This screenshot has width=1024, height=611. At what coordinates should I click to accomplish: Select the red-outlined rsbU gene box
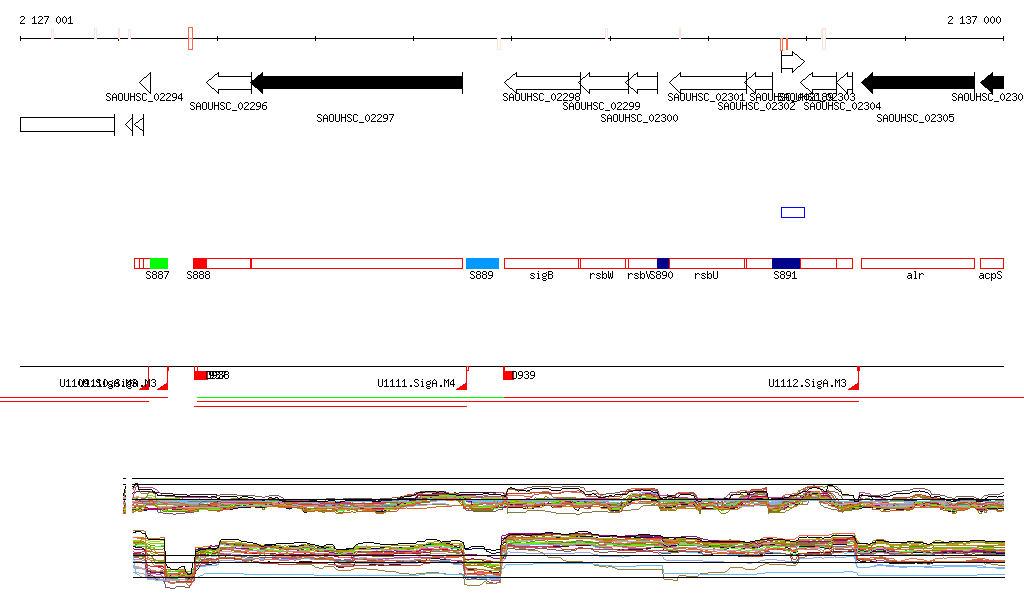(707, 264)
